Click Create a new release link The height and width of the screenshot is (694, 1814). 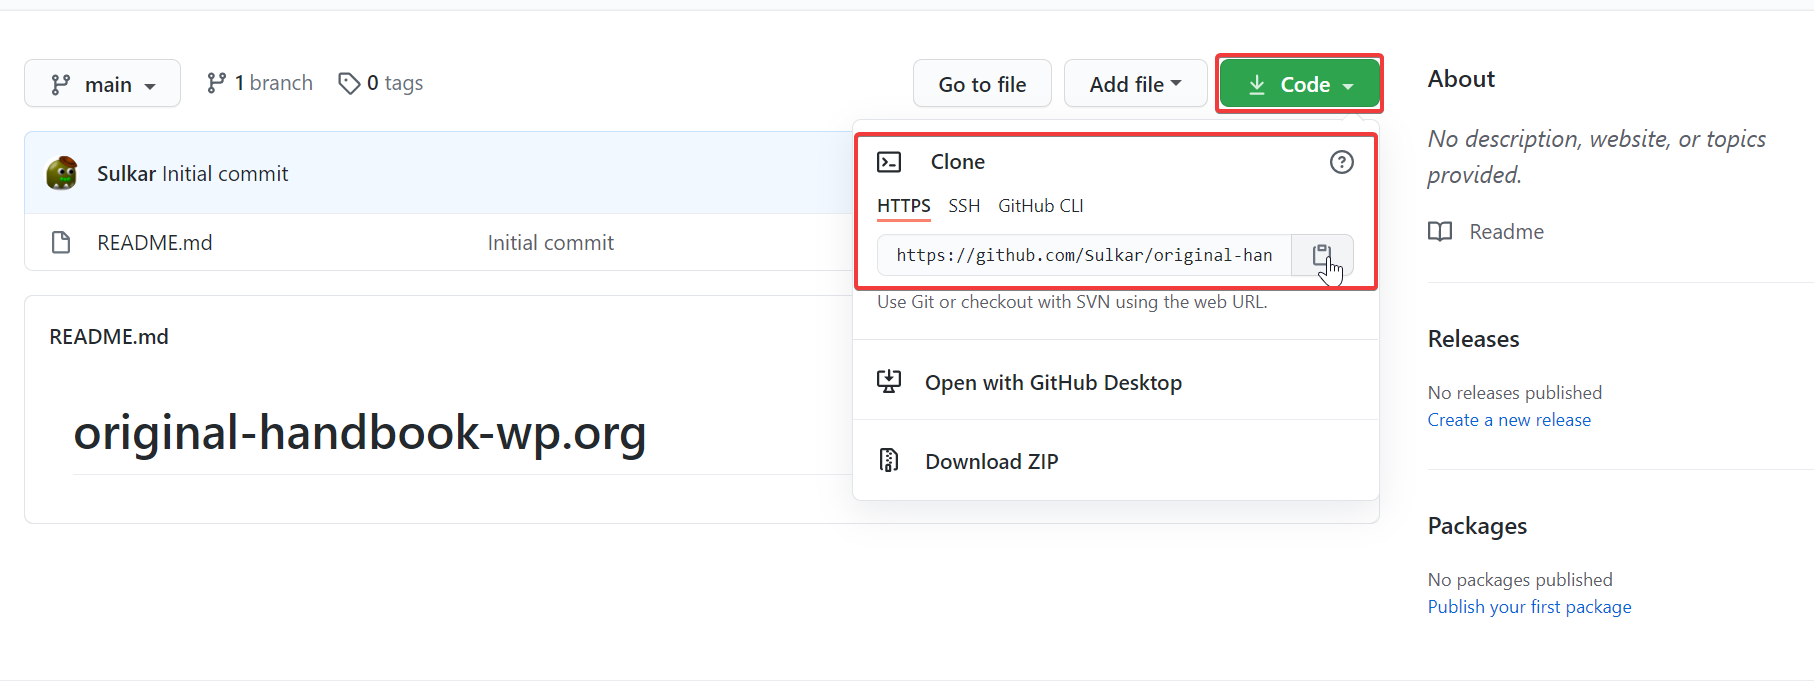point(1509,420)
